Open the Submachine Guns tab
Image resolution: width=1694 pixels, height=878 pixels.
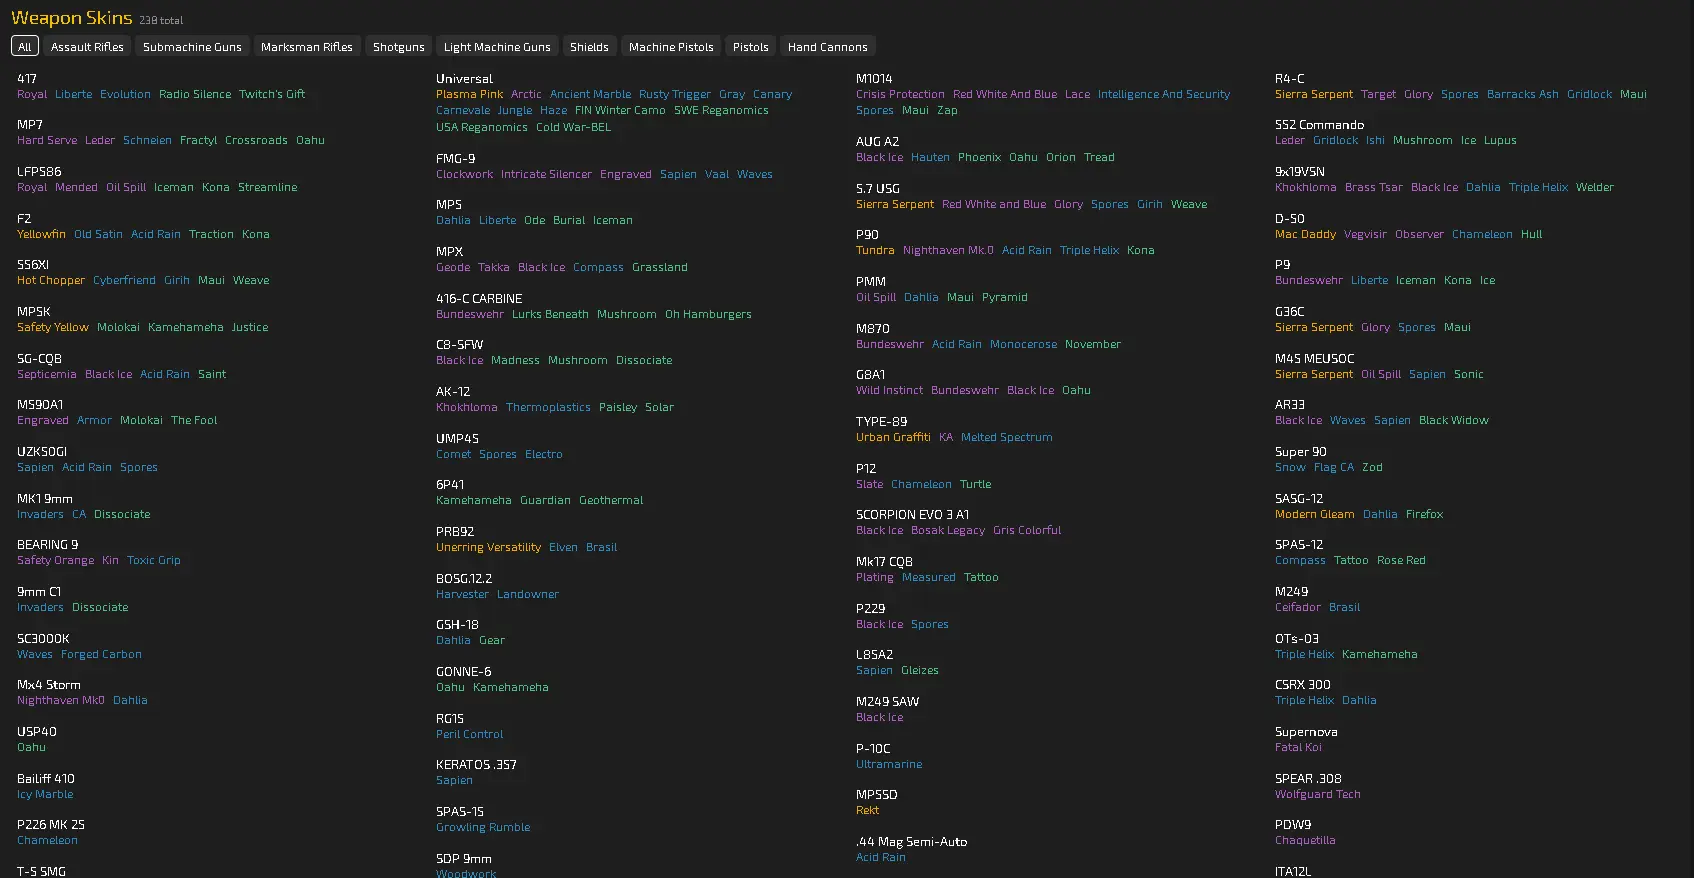pyautogui.click(x=192, y=47)
